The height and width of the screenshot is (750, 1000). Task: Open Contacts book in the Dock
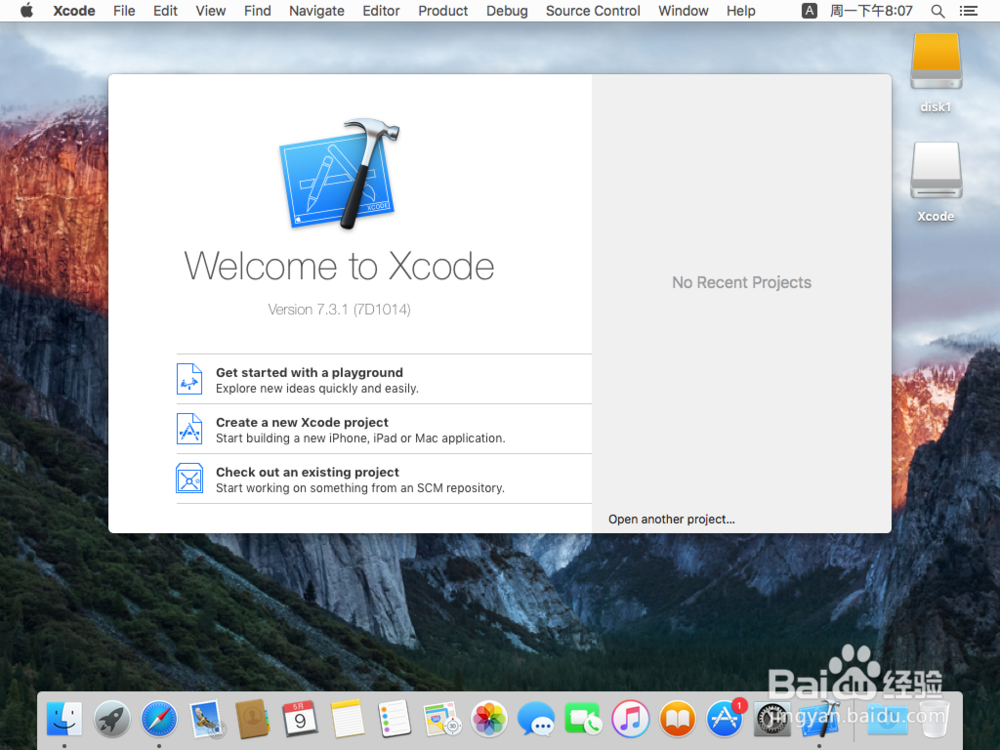click(253, 719)
